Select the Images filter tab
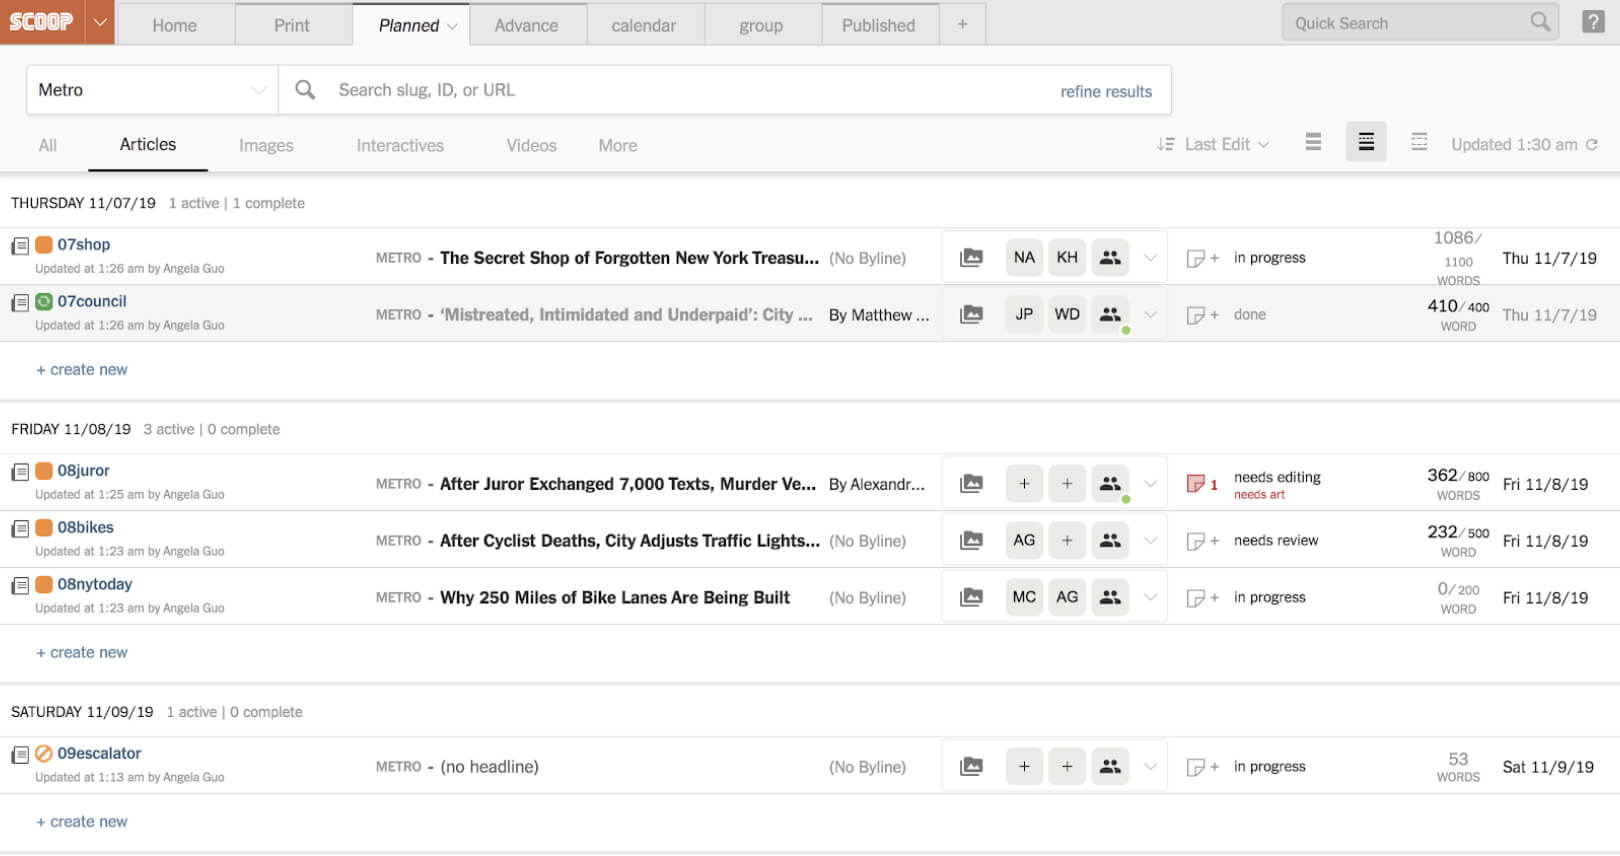 click(266, 146)
